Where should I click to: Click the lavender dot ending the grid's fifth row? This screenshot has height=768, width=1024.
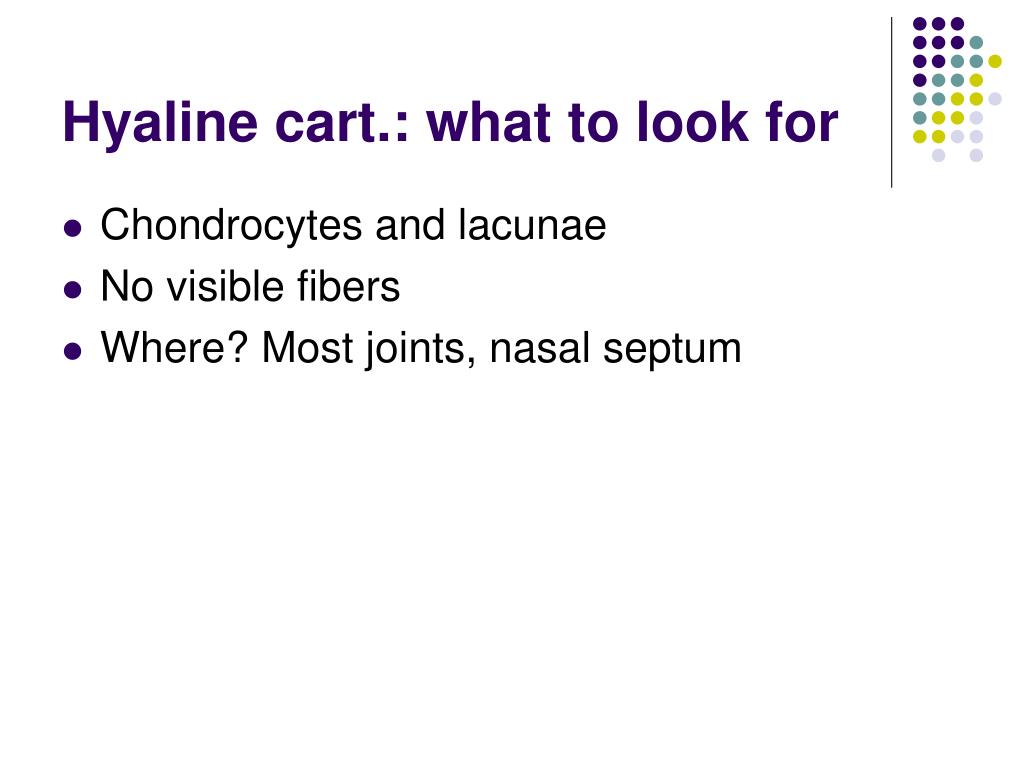pyautogui.click(x=995, y=99)
